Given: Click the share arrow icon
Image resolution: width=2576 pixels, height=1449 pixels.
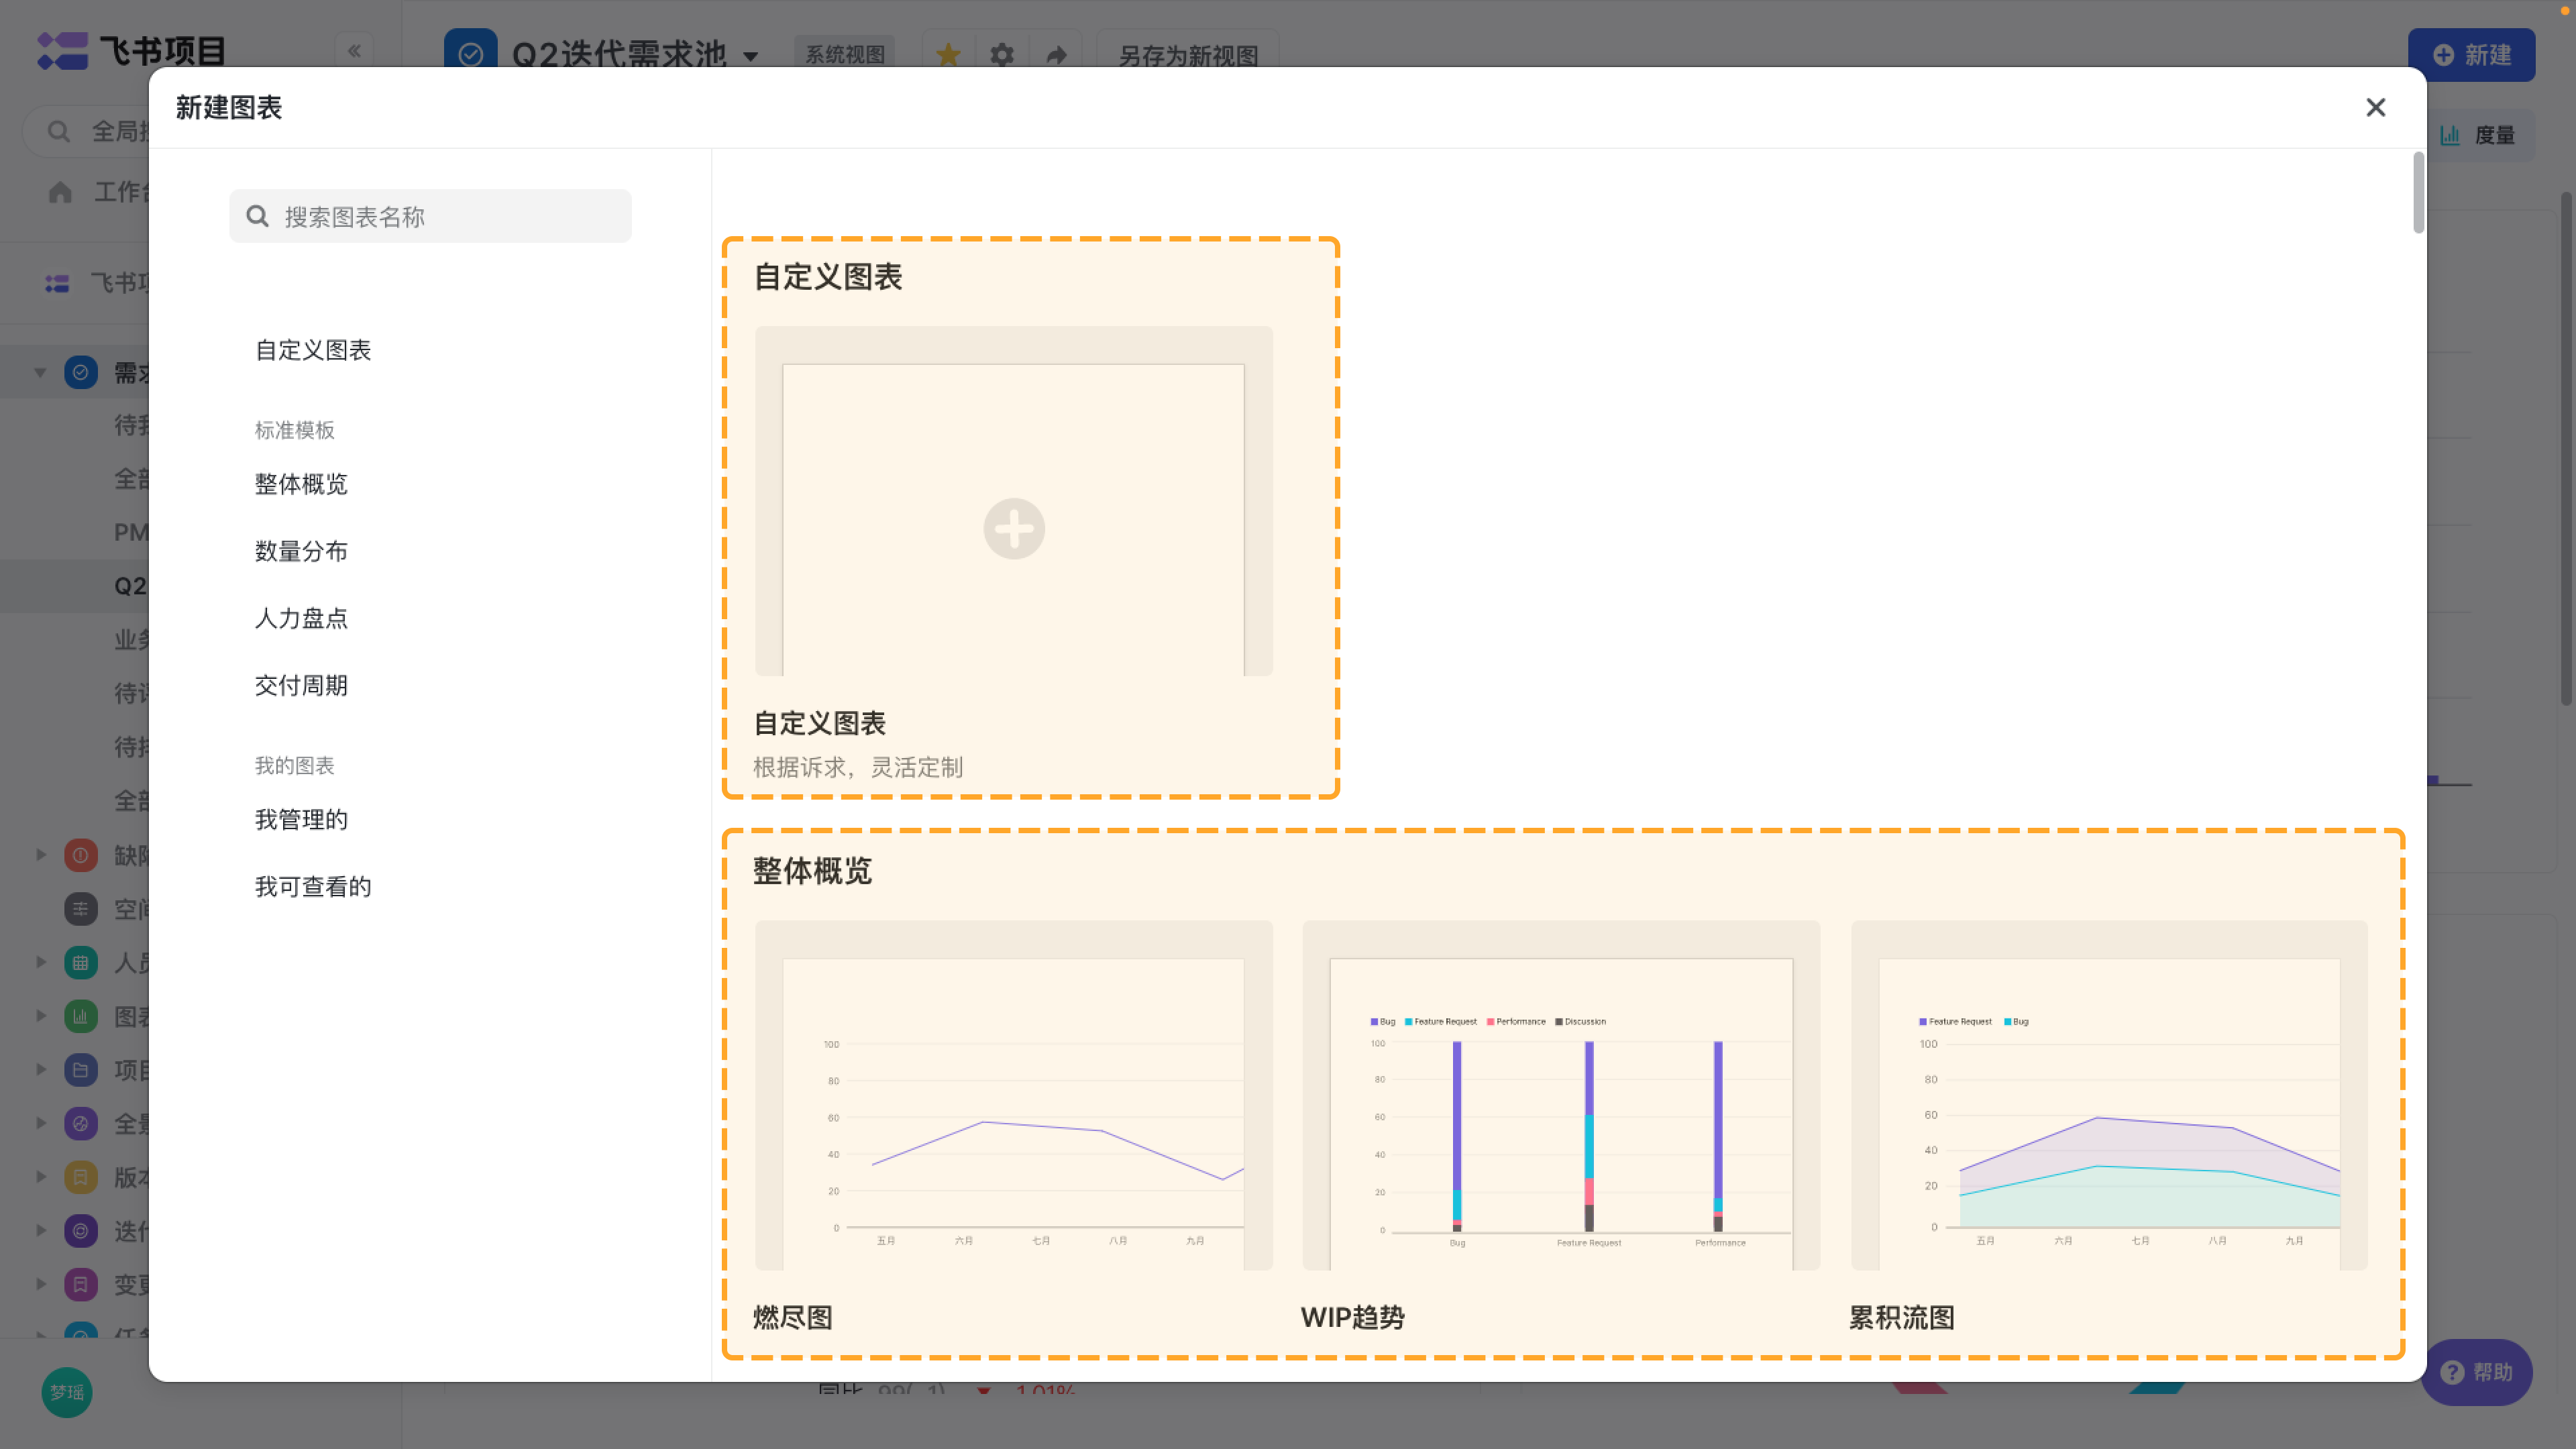Looking at the screenshot, I should point(1056,55).
